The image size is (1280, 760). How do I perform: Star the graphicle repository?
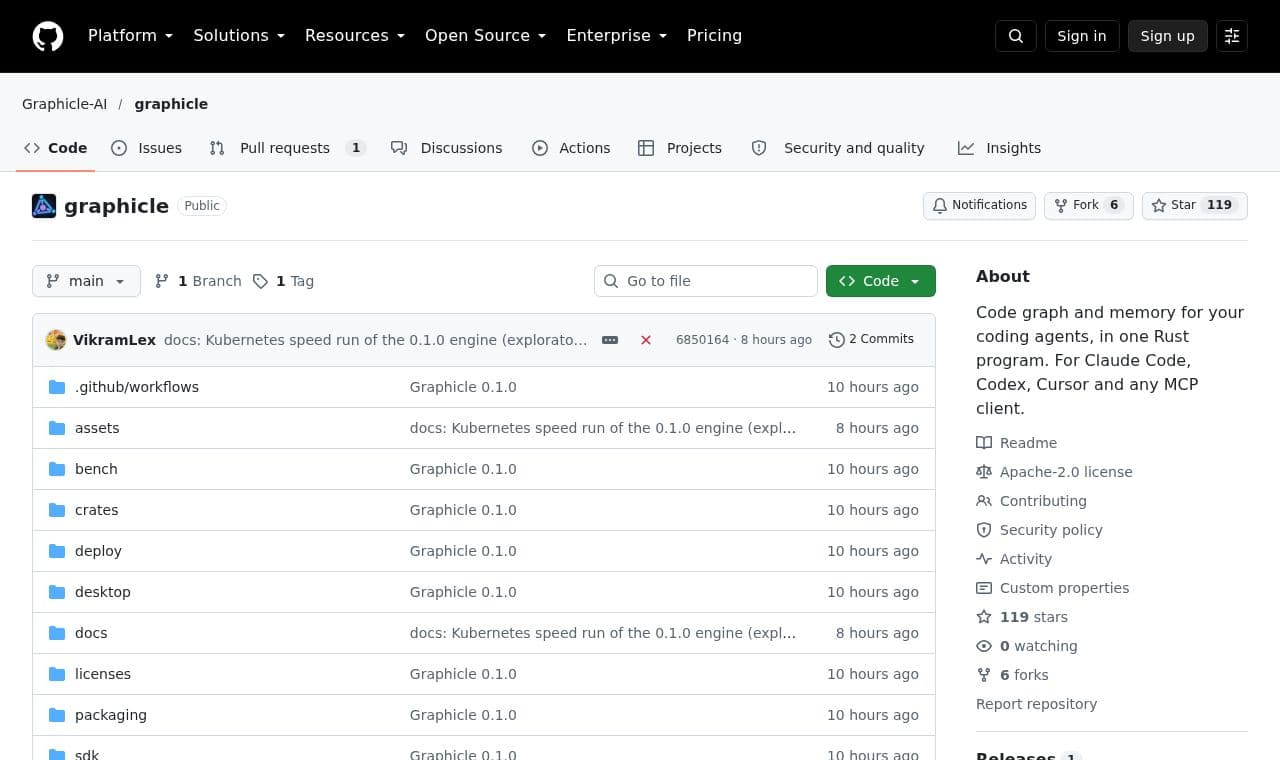1195,206
